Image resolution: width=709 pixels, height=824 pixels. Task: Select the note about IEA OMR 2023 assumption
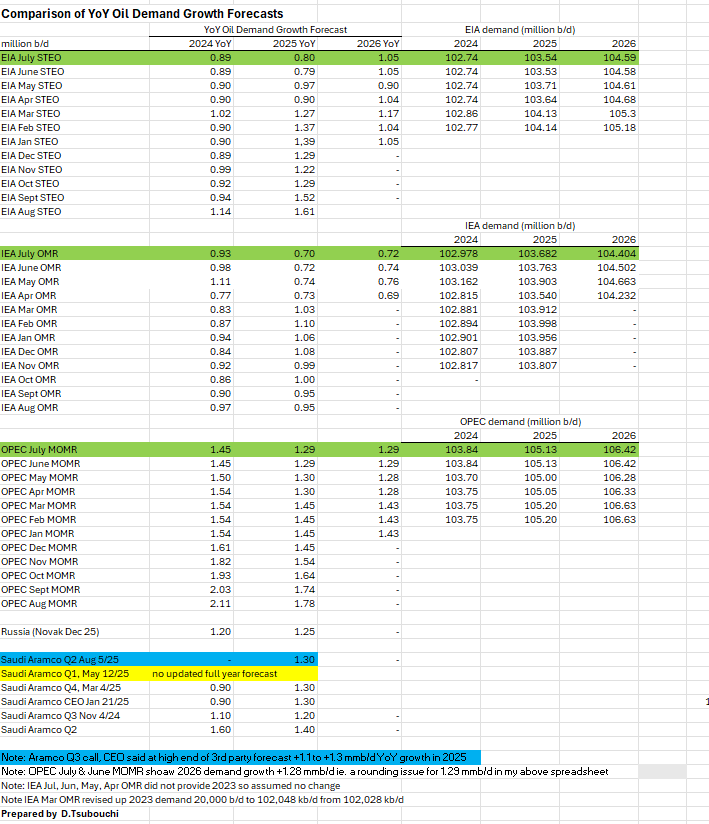171,786
